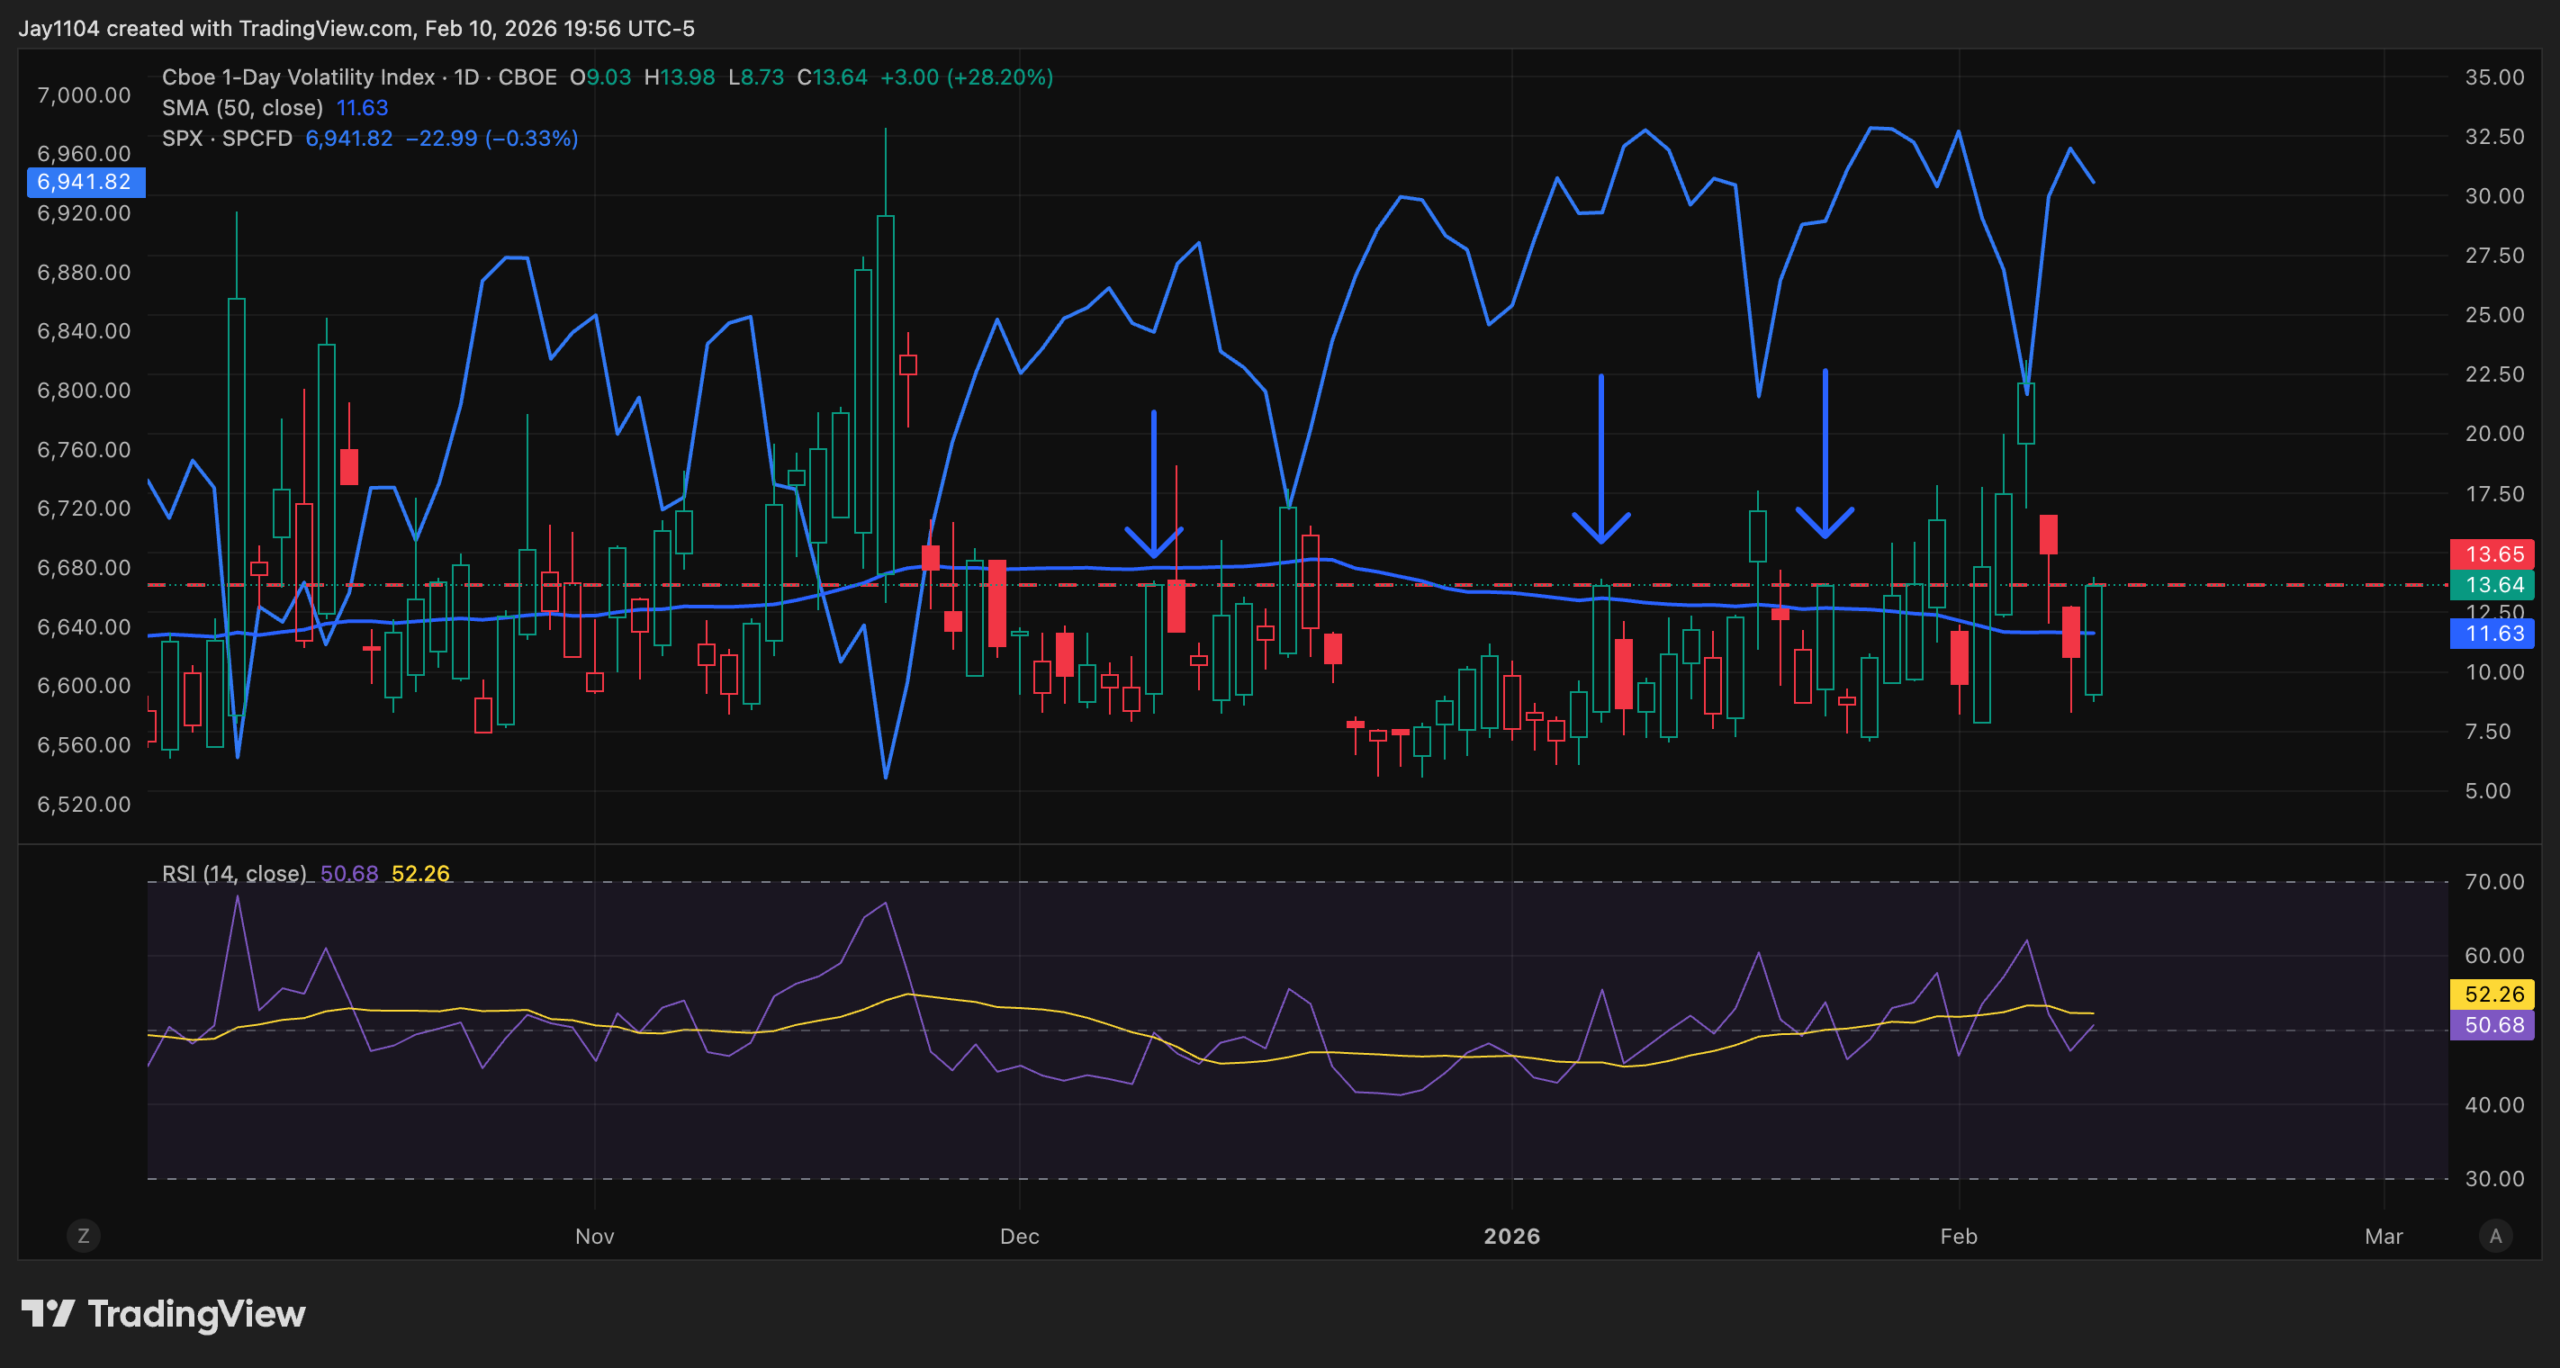
Task: Click the blue 11.63 SMA axis label
Action: [2494, 633]
